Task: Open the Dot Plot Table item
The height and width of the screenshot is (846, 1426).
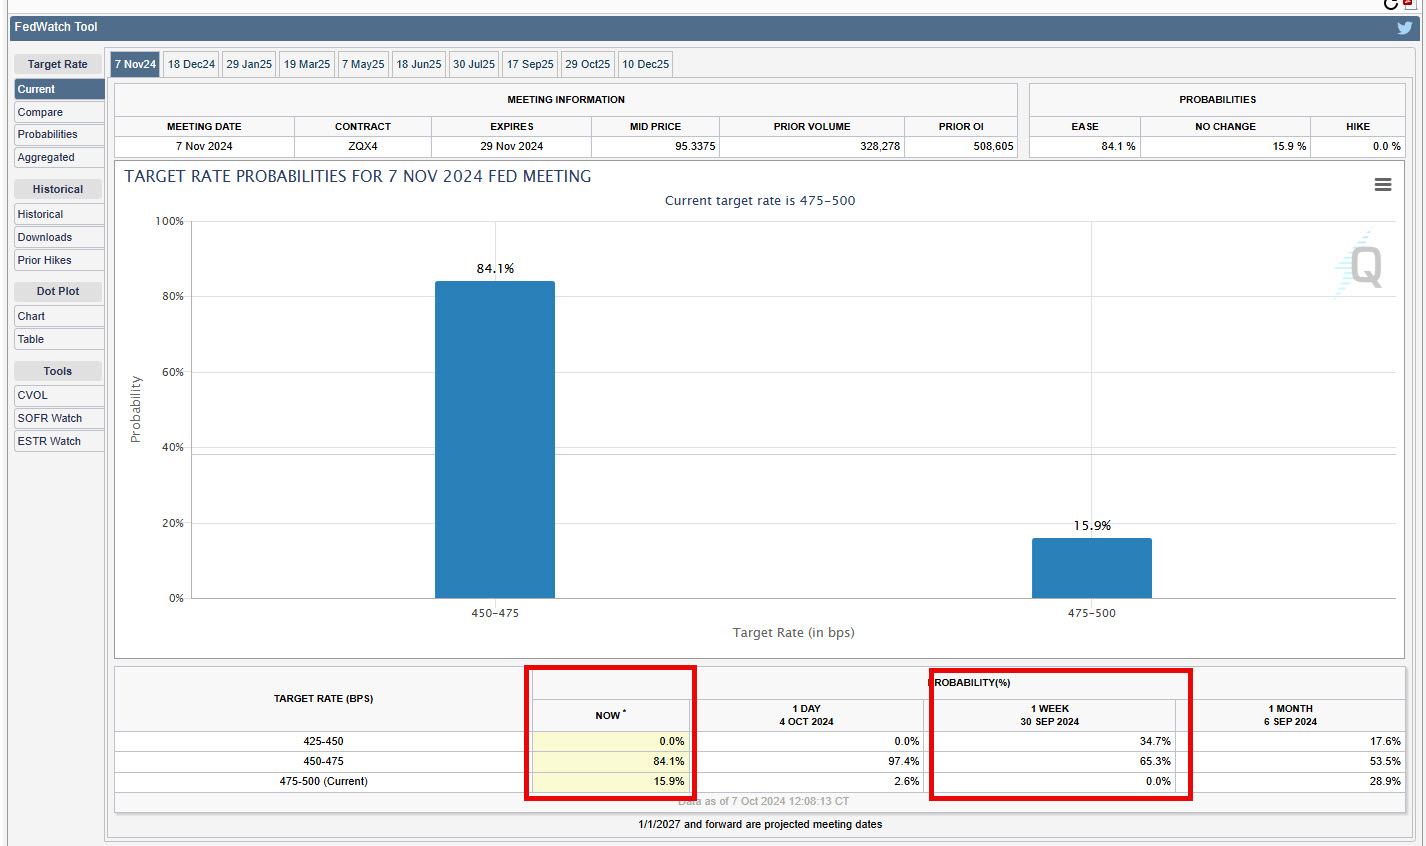Action: coord(59,339)
